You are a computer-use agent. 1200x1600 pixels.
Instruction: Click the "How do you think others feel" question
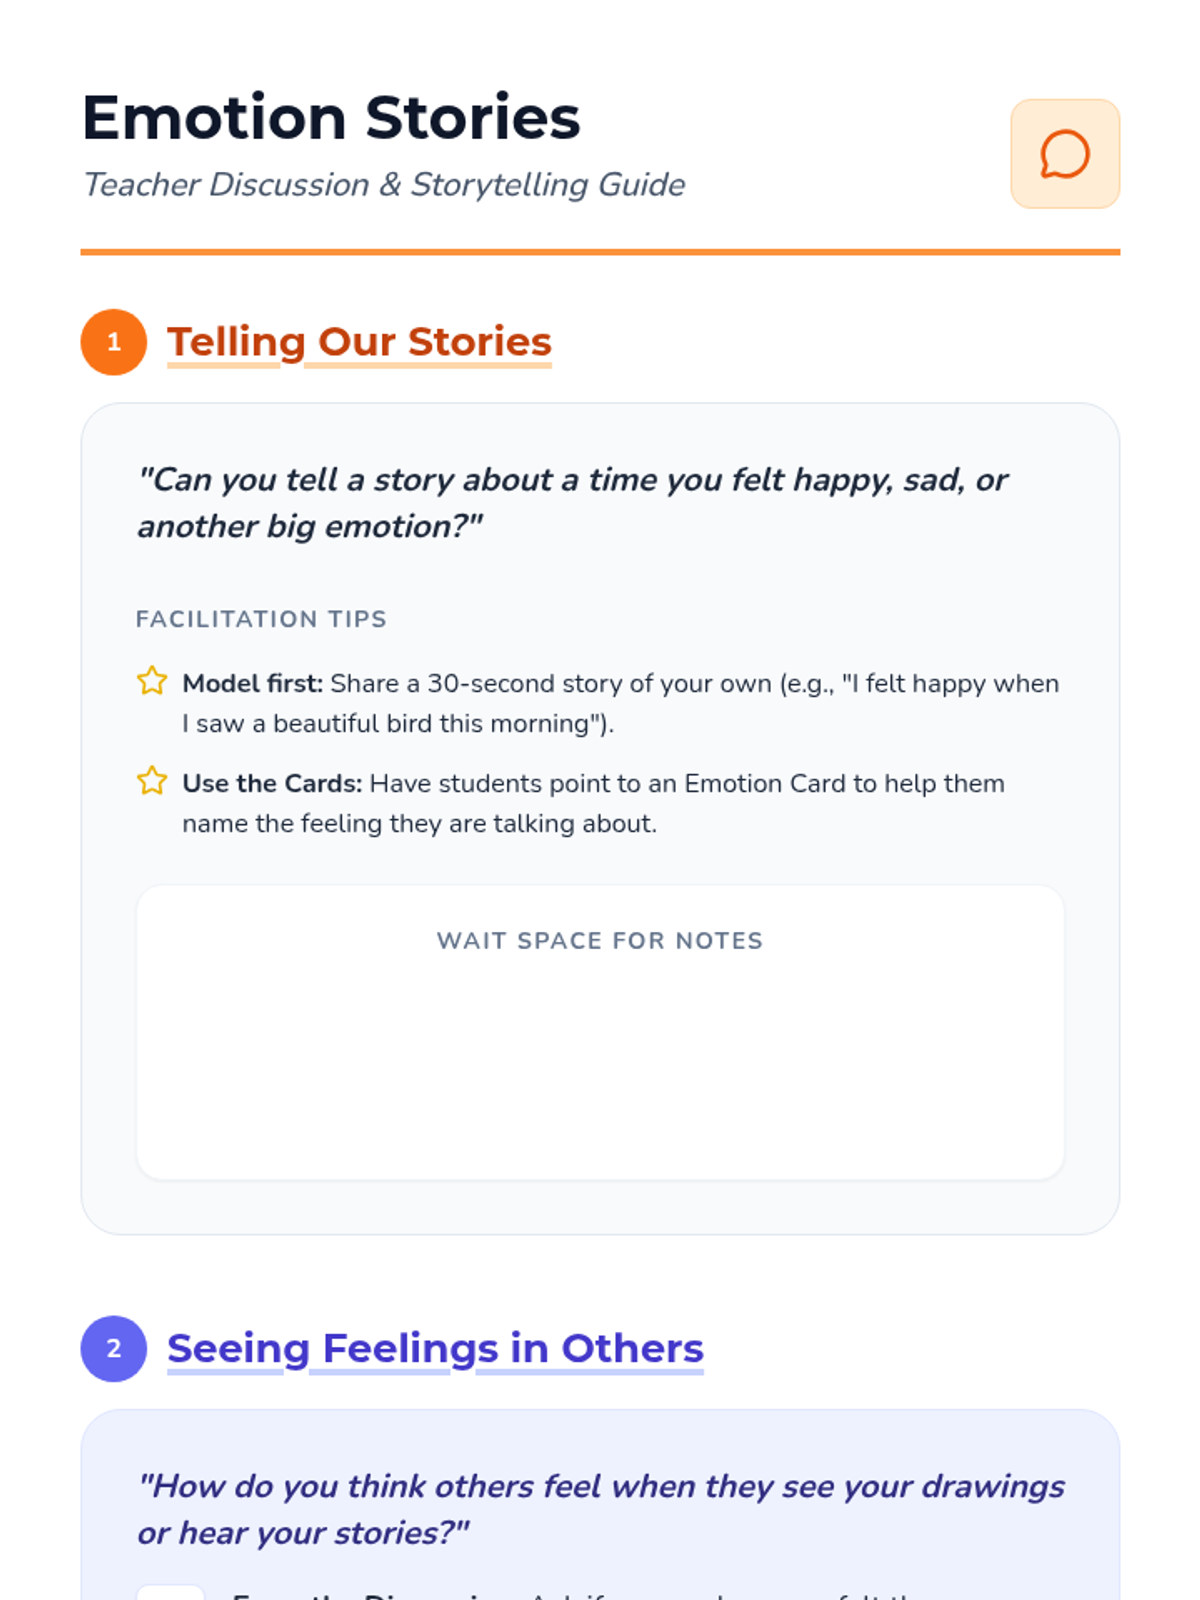point(600,1487)
